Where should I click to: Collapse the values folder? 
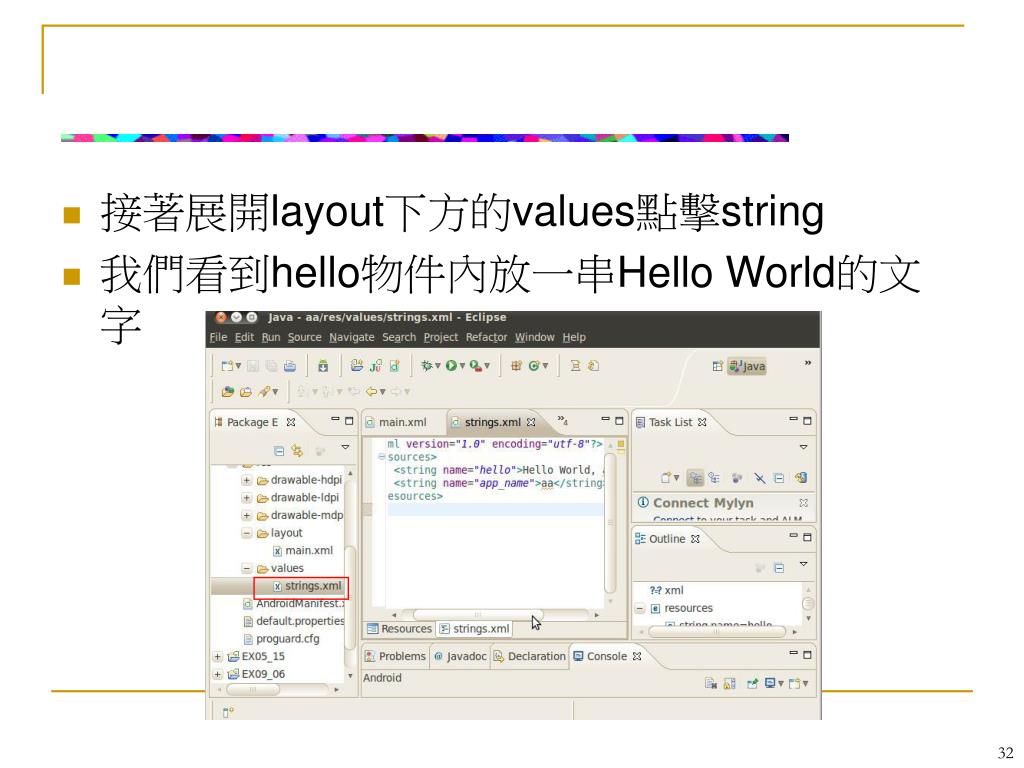(247, 568)
